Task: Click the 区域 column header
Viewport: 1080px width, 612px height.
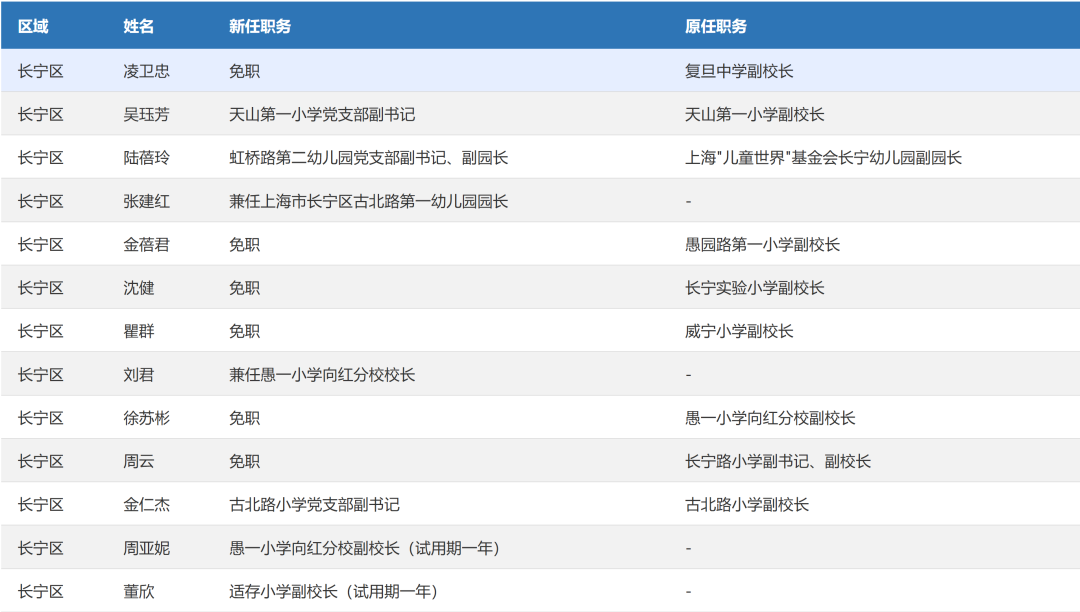Action: pos(33,26)
